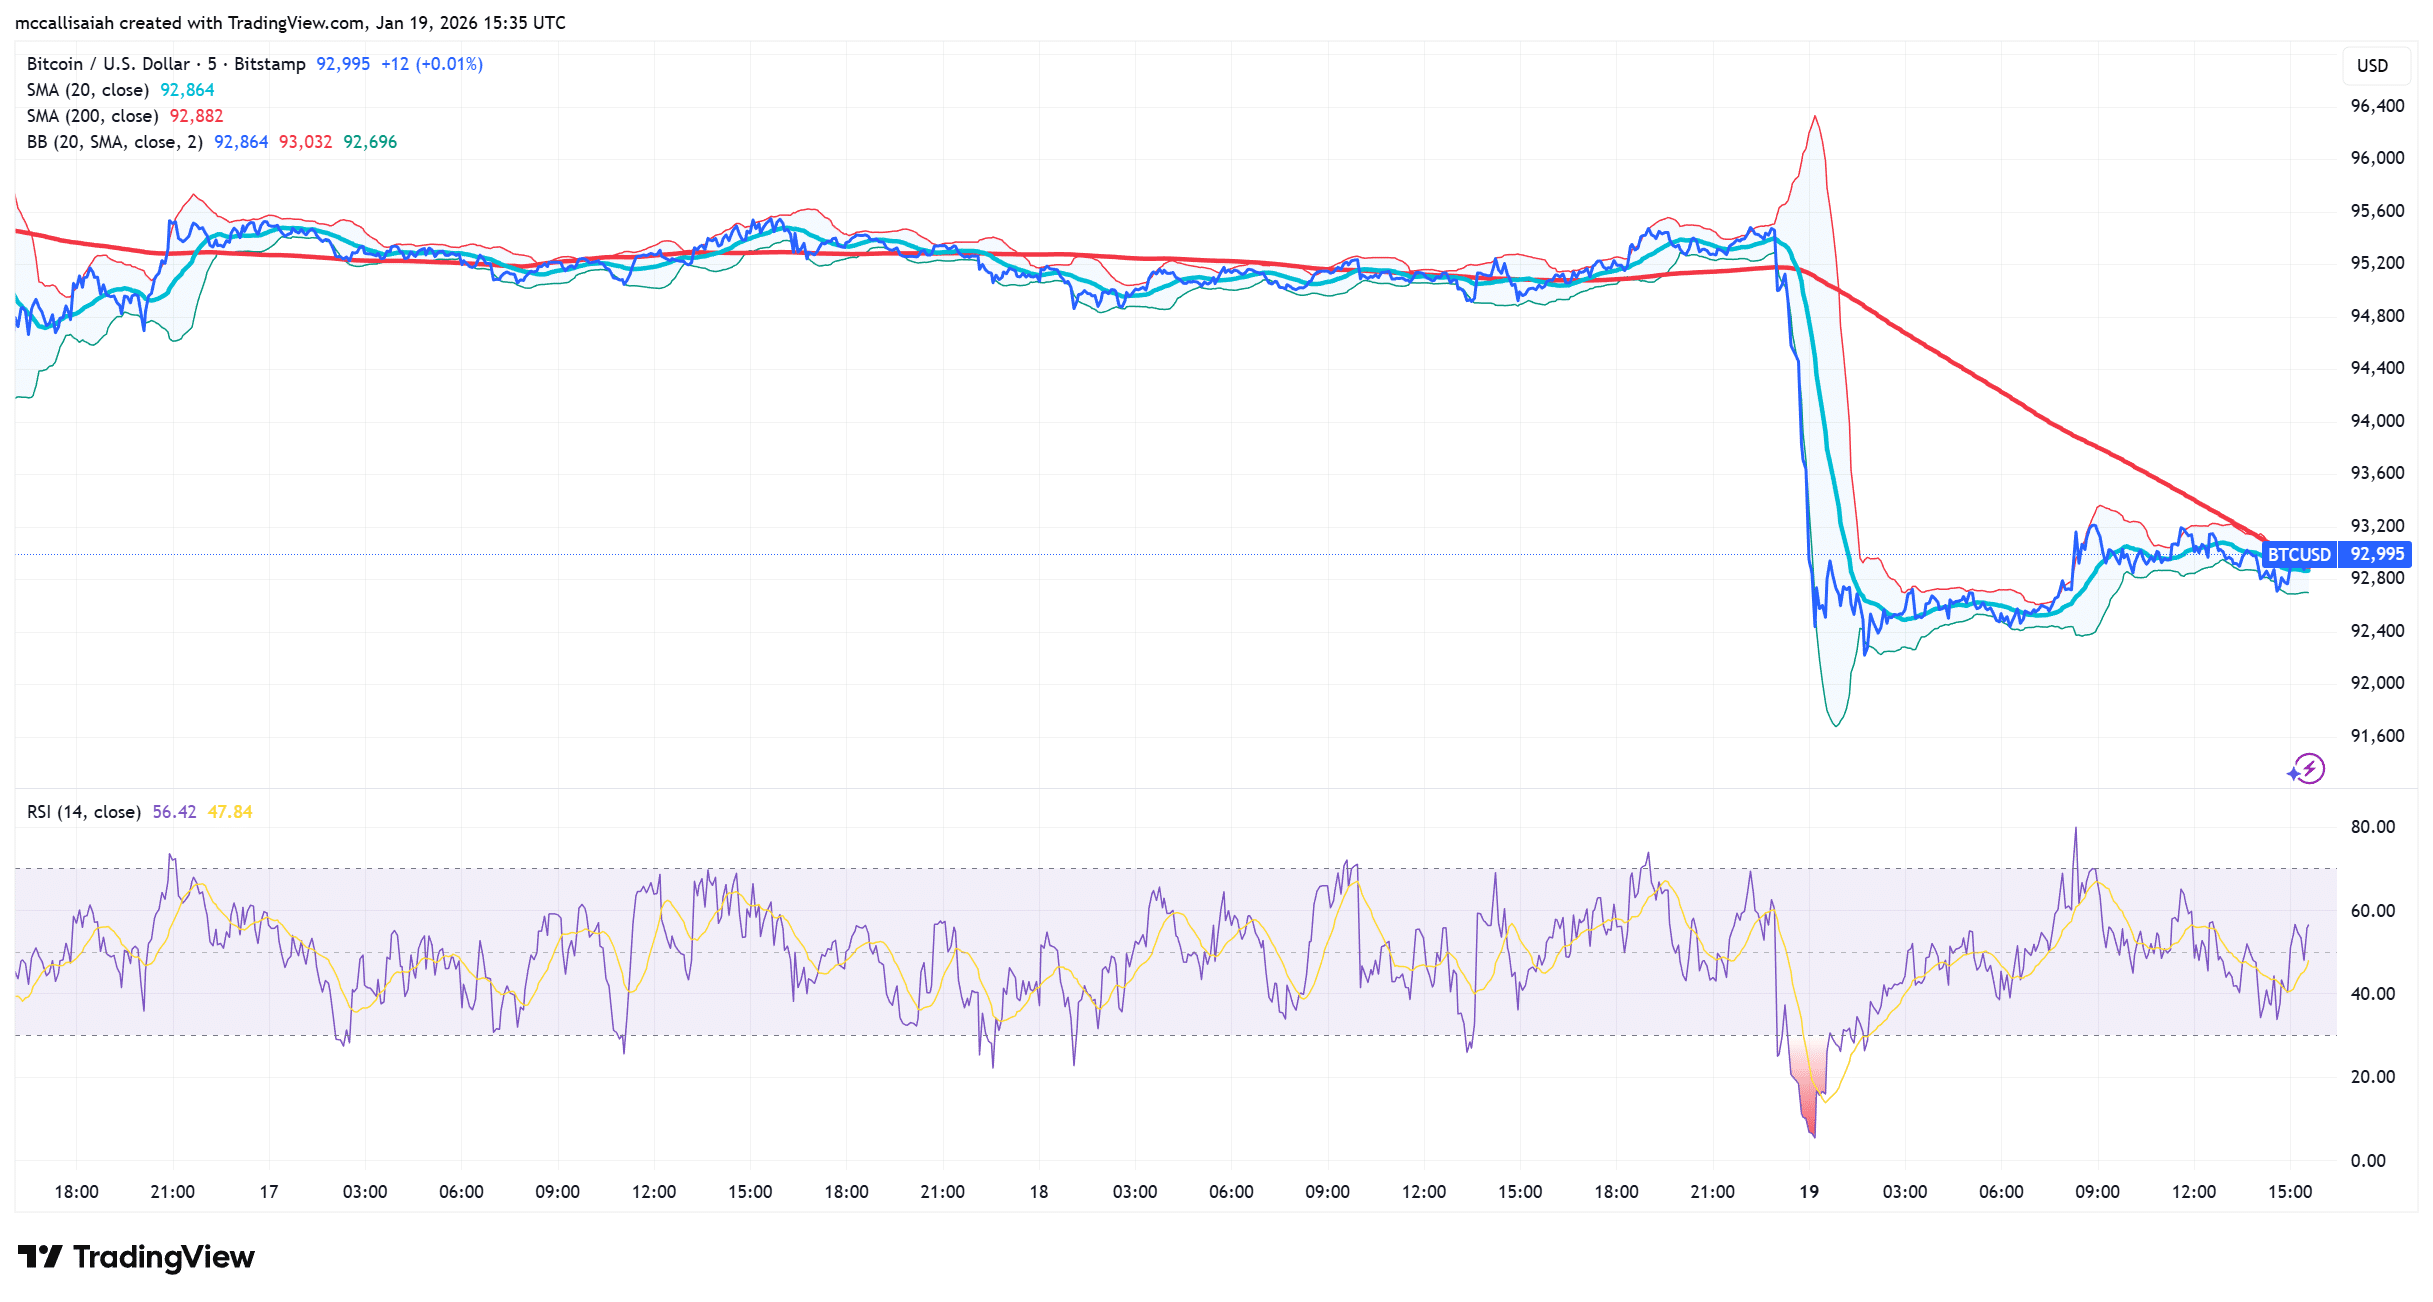Click the 15:00 label at far right of time axis
Viewport: 2433px width, 1302px height.
[2289, 1191]
